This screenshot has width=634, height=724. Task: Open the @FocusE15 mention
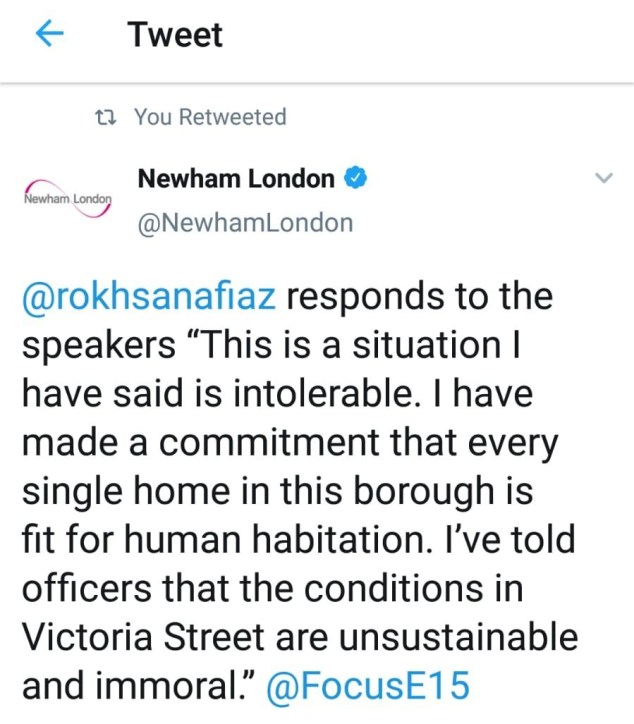tap(368, 685)
